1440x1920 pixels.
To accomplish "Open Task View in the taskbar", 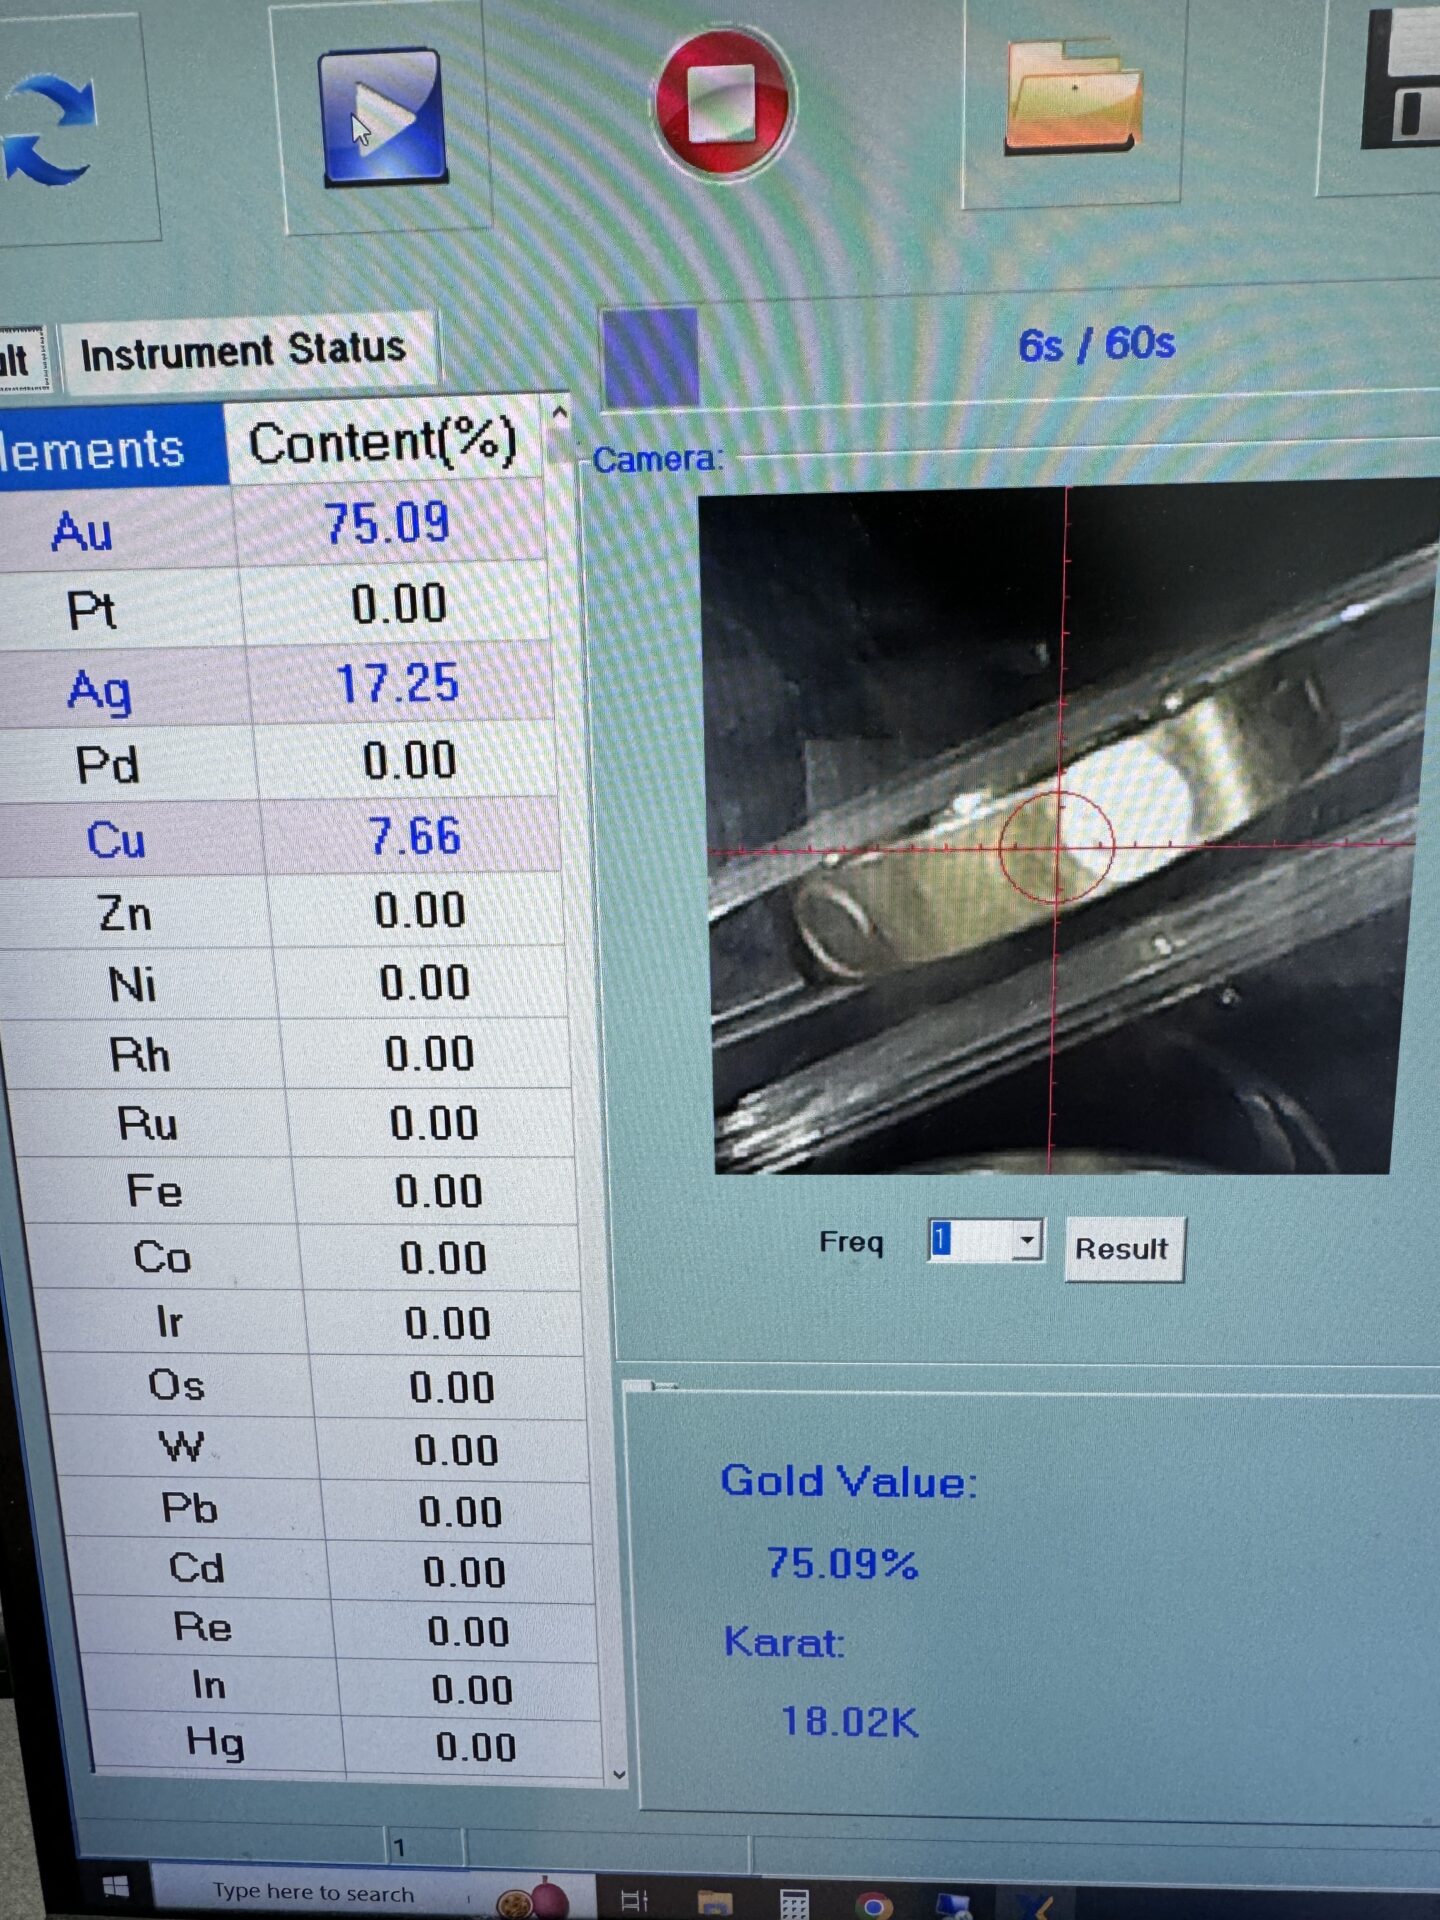I will 635,1899.
